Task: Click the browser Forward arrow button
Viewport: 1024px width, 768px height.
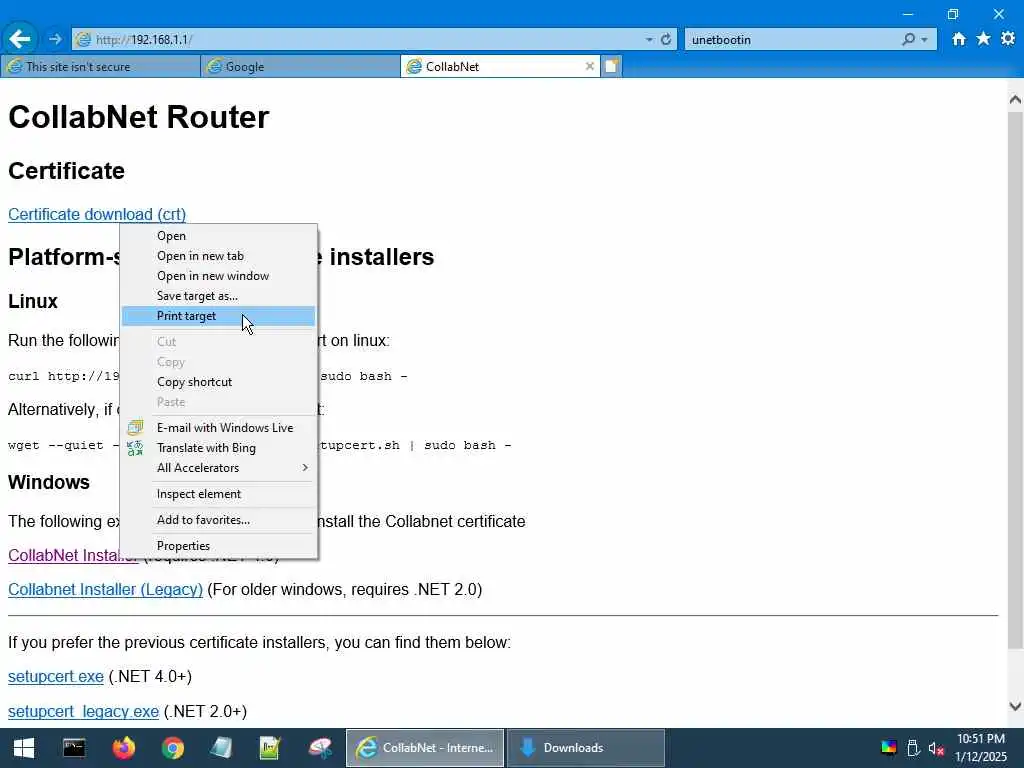Action: click(55, 39)
